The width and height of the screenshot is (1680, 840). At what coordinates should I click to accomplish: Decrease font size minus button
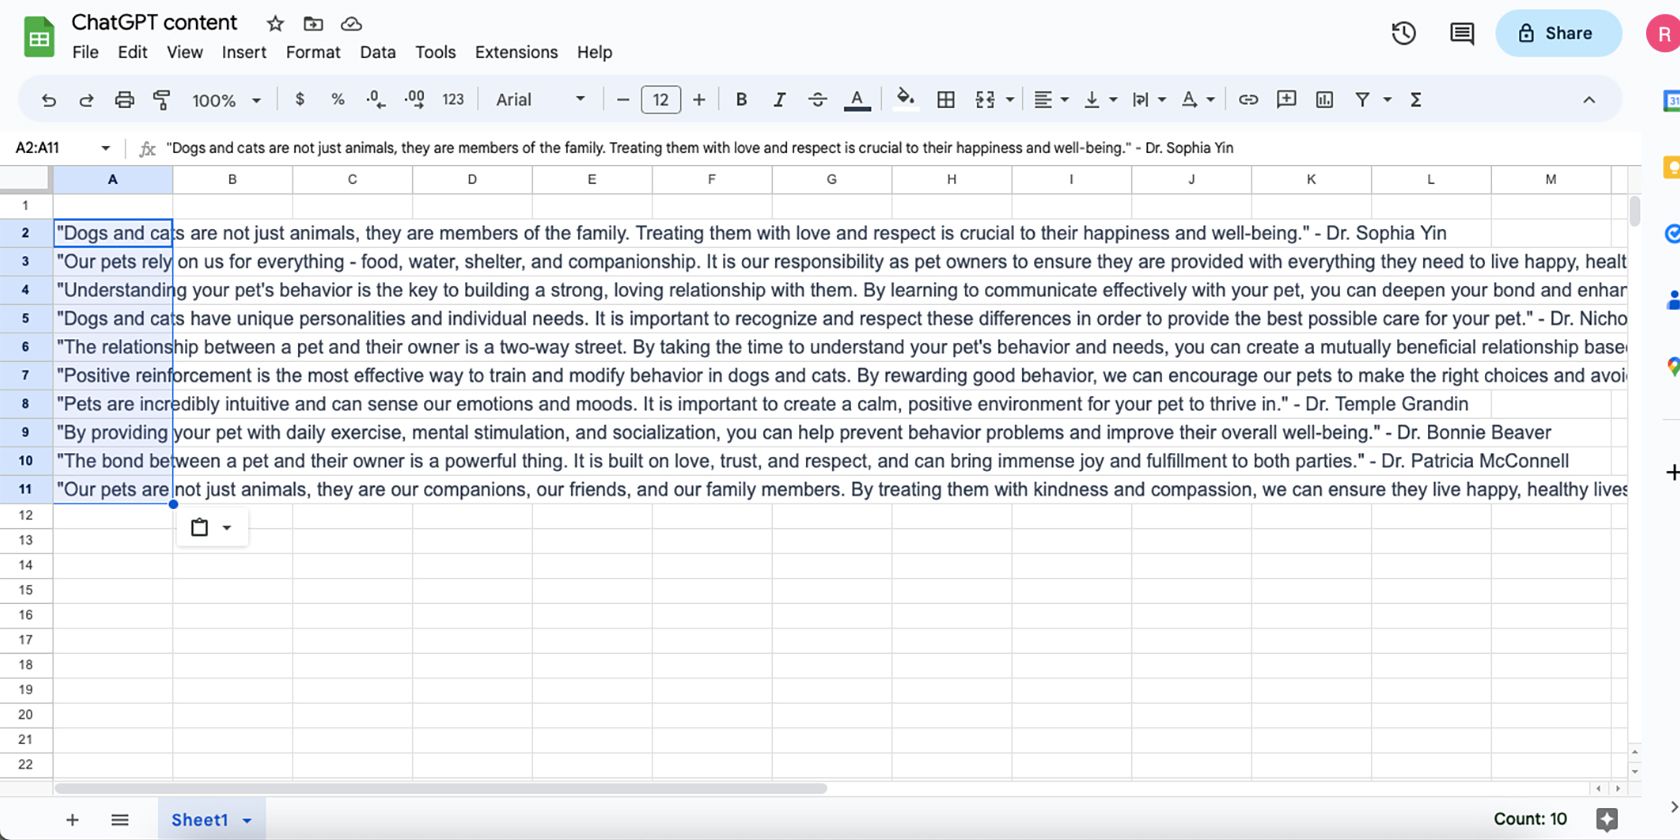click(x=622, y=99)
